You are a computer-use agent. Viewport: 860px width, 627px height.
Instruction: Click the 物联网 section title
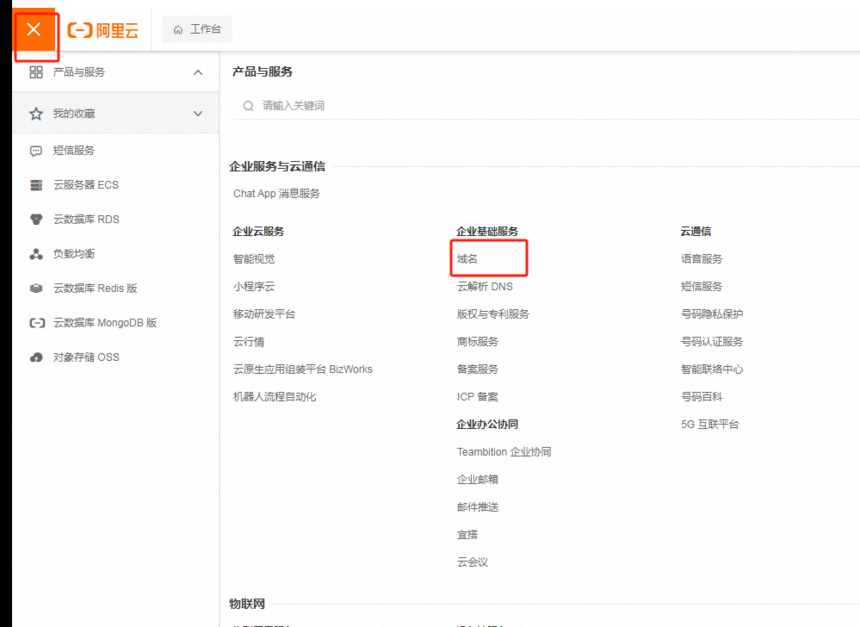pos(247,604)
